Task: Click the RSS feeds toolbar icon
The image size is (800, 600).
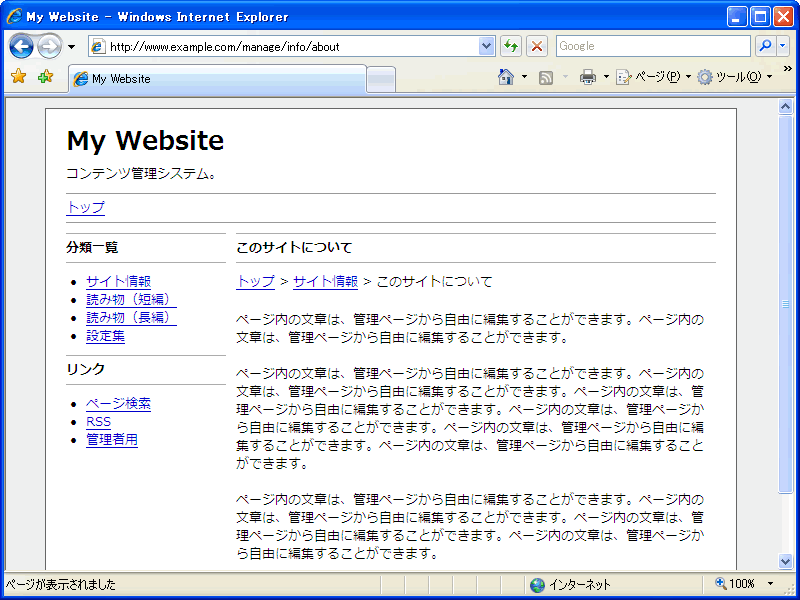Action: pyautogui.click(x=546, y=77)
